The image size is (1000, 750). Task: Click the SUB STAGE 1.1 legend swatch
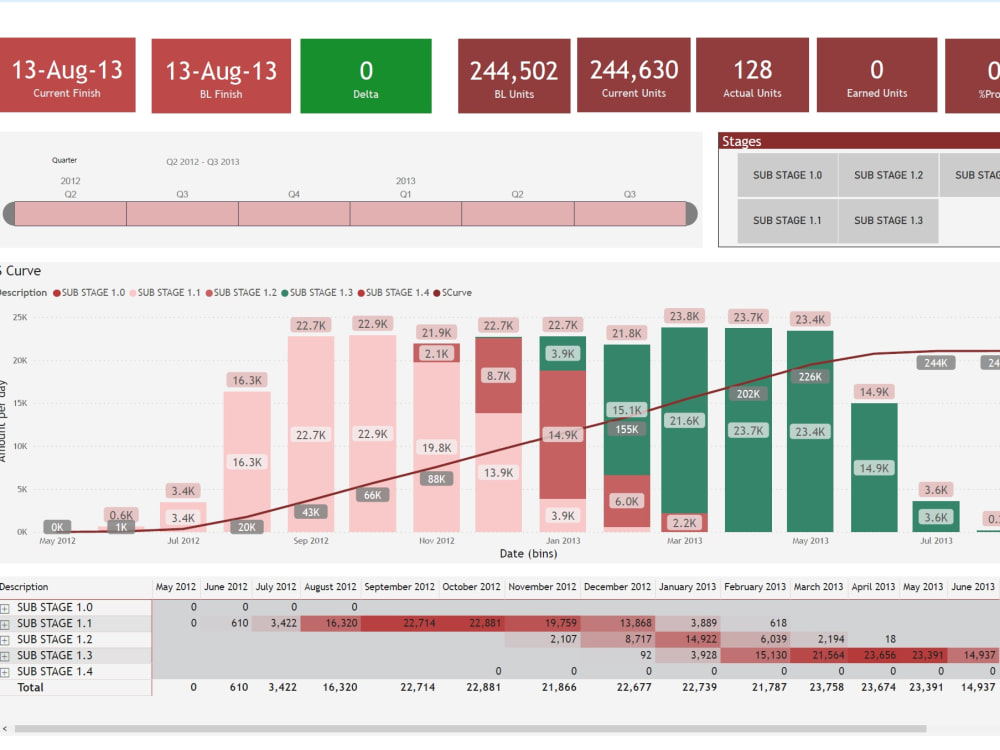133,293
